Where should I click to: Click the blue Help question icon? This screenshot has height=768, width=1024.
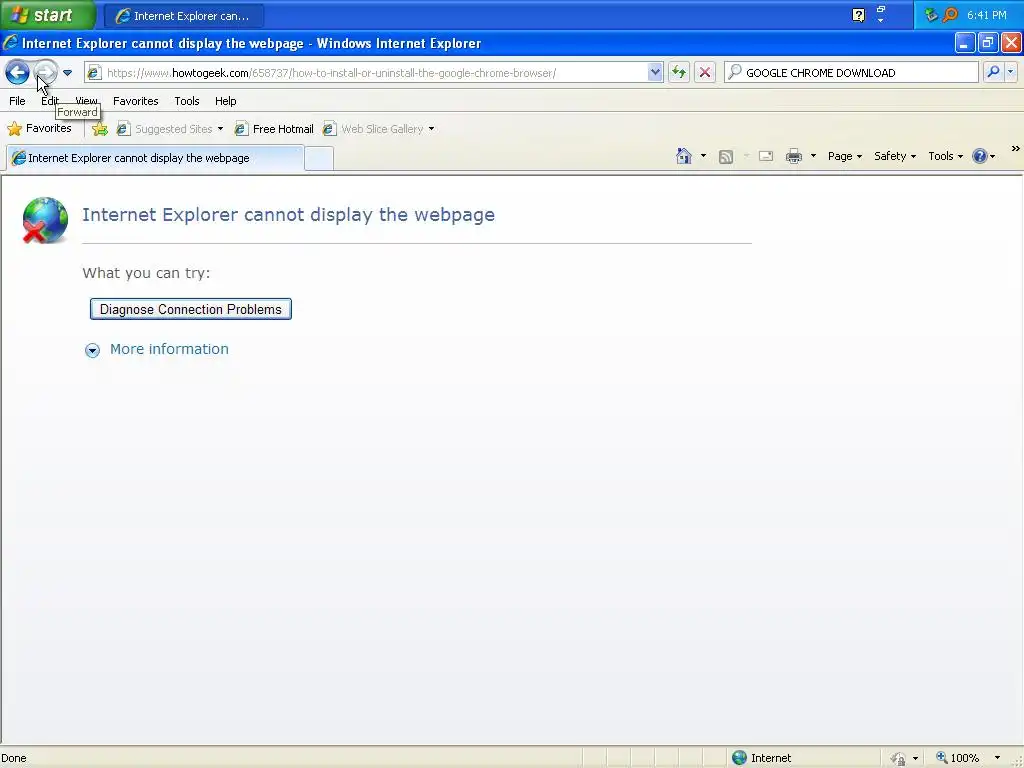(980, 156)
